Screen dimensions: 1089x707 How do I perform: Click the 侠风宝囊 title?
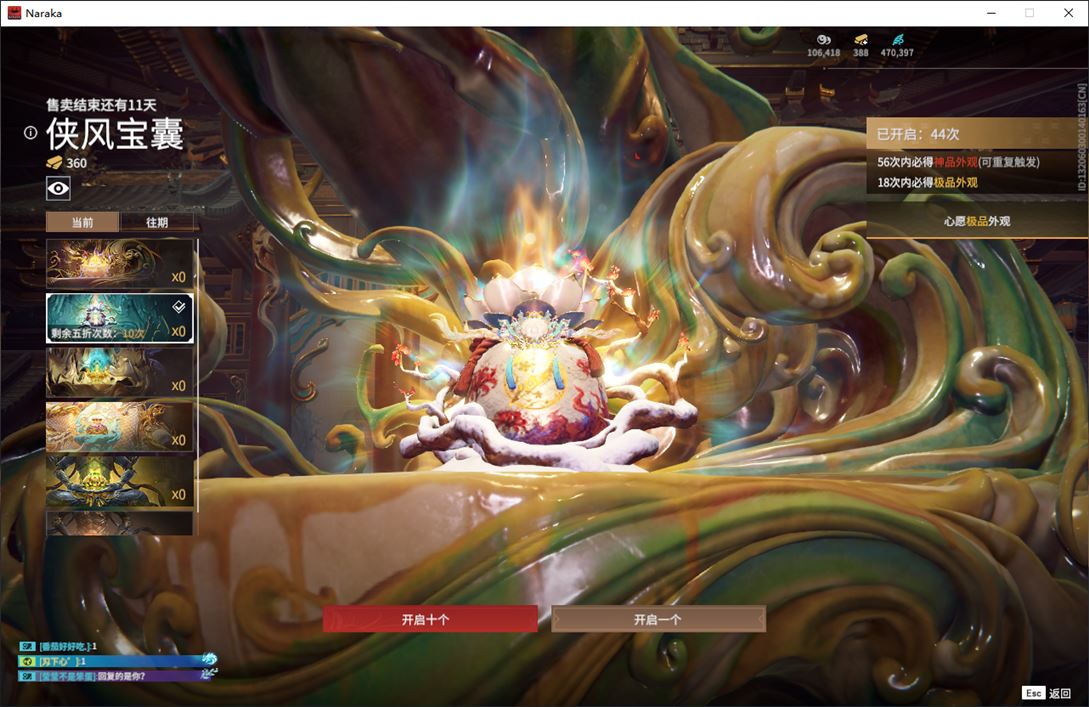click(x=115, y=133)
